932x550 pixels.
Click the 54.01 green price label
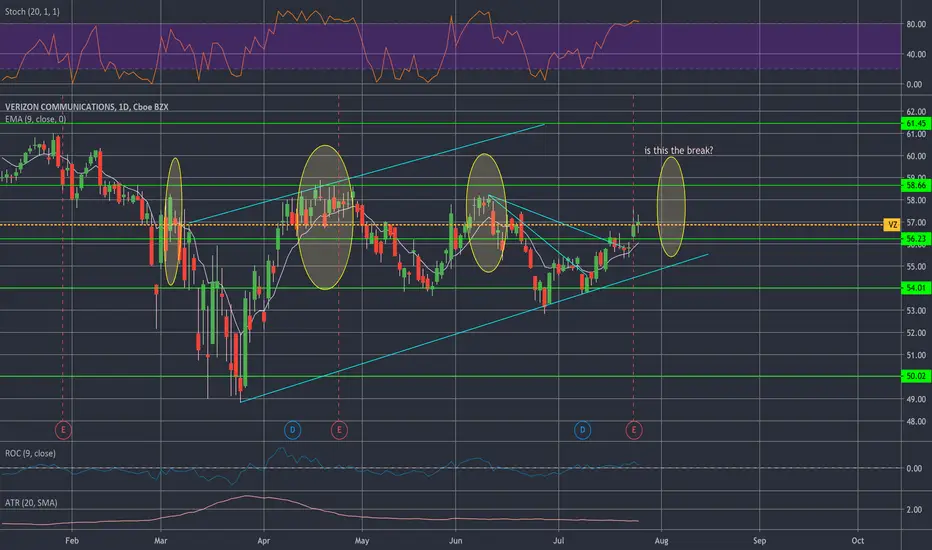[915, 288]
